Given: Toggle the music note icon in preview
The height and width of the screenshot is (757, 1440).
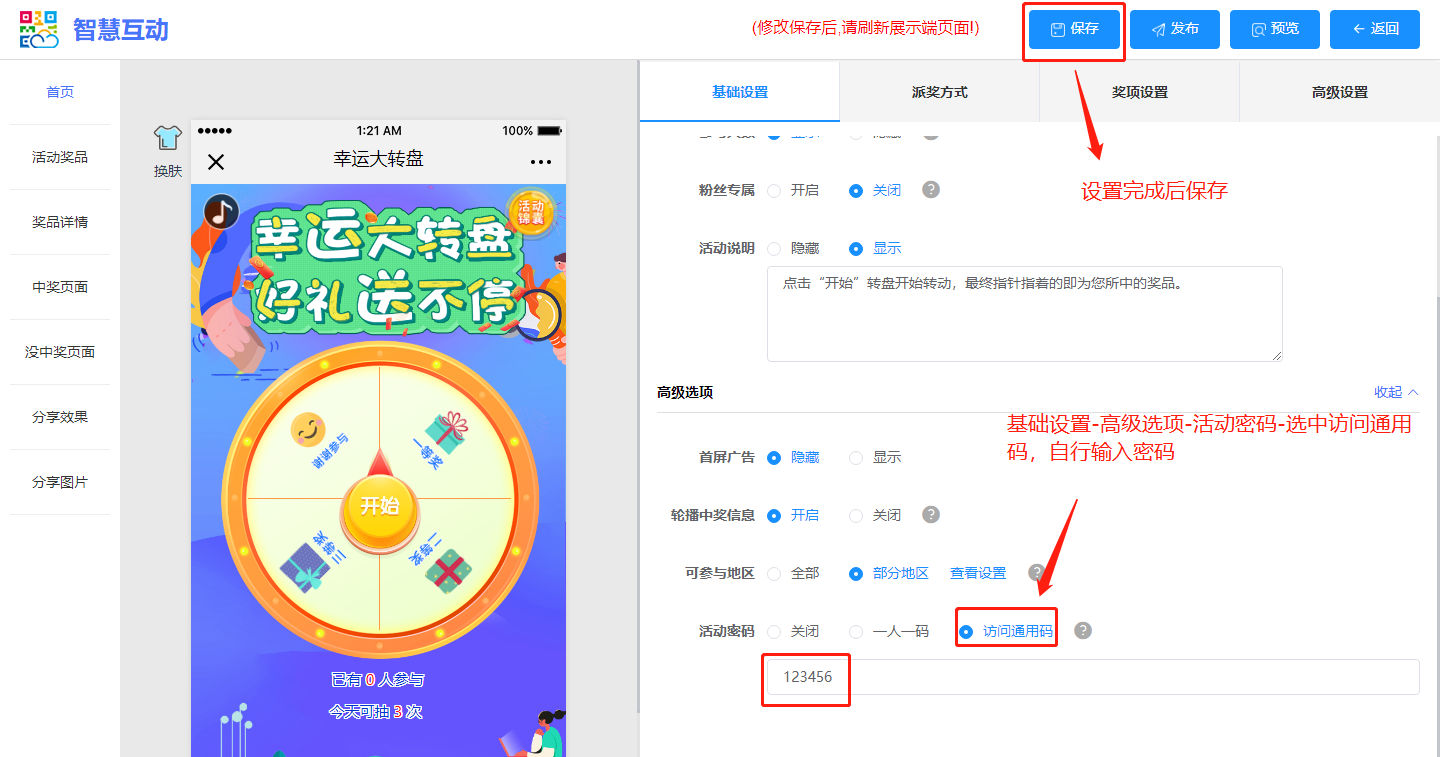Looking at the screenshot, I should click(221, 211).
